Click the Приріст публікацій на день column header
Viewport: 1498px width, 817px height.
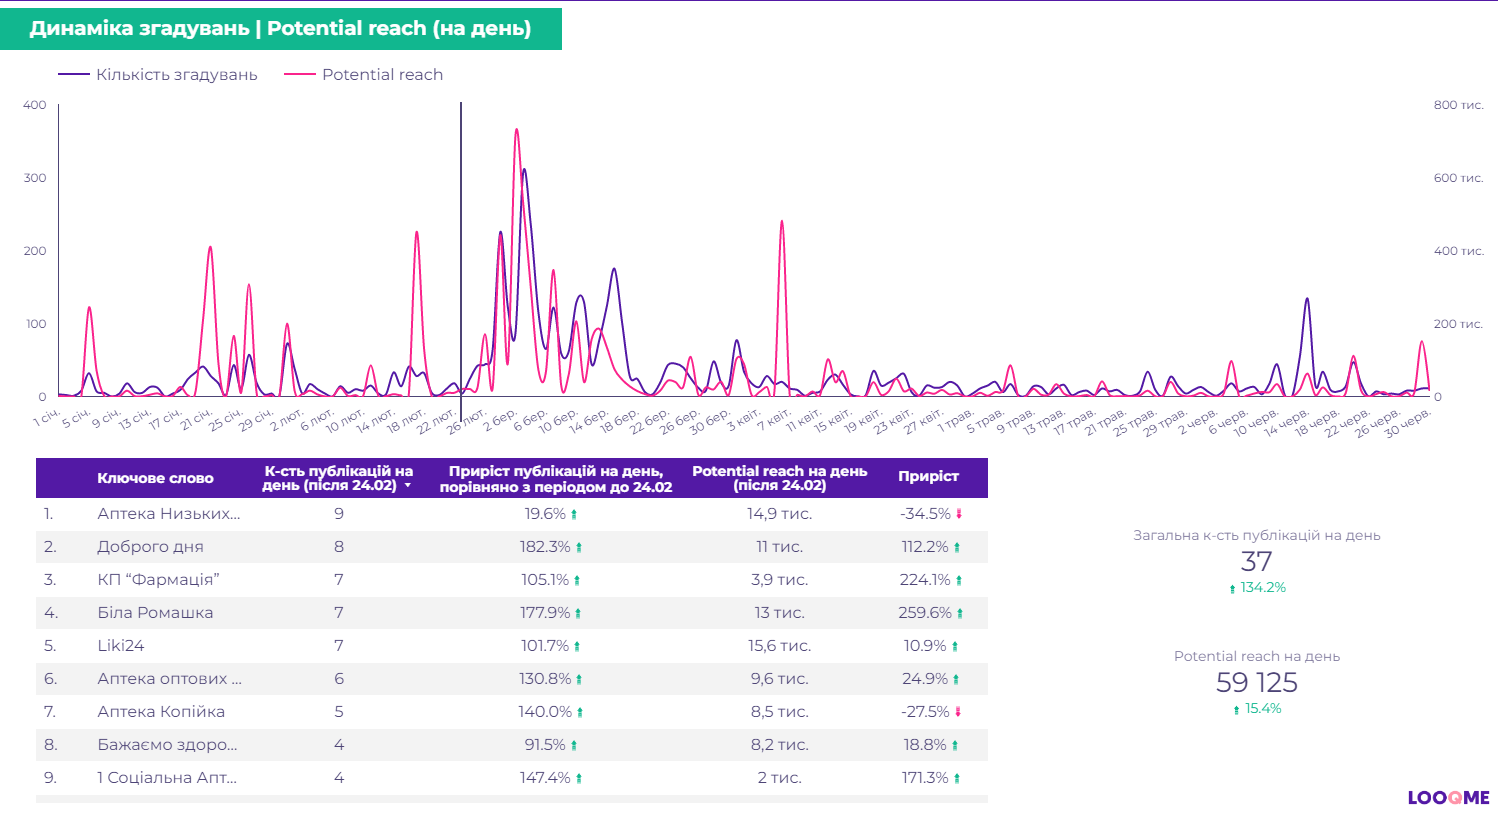(x=556, y=479)
